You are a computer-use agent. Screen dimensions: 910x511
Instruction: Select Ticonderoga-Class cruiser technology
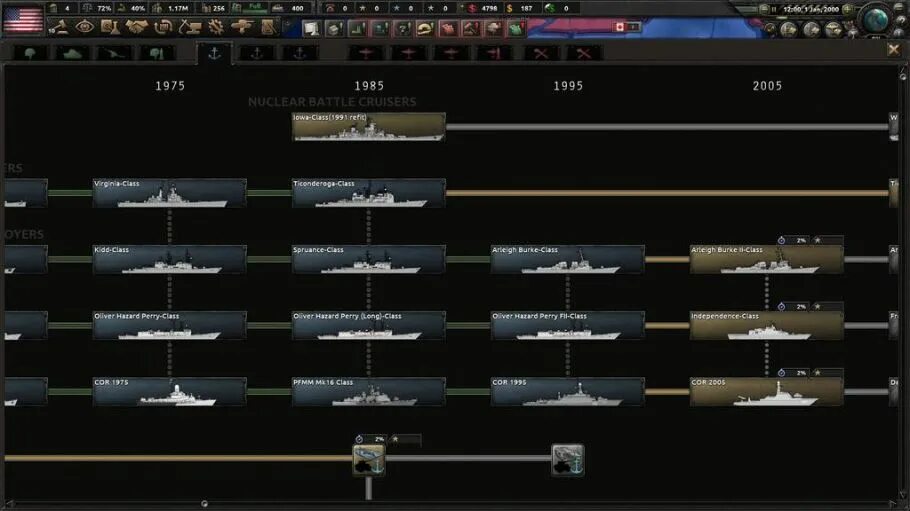369,193
